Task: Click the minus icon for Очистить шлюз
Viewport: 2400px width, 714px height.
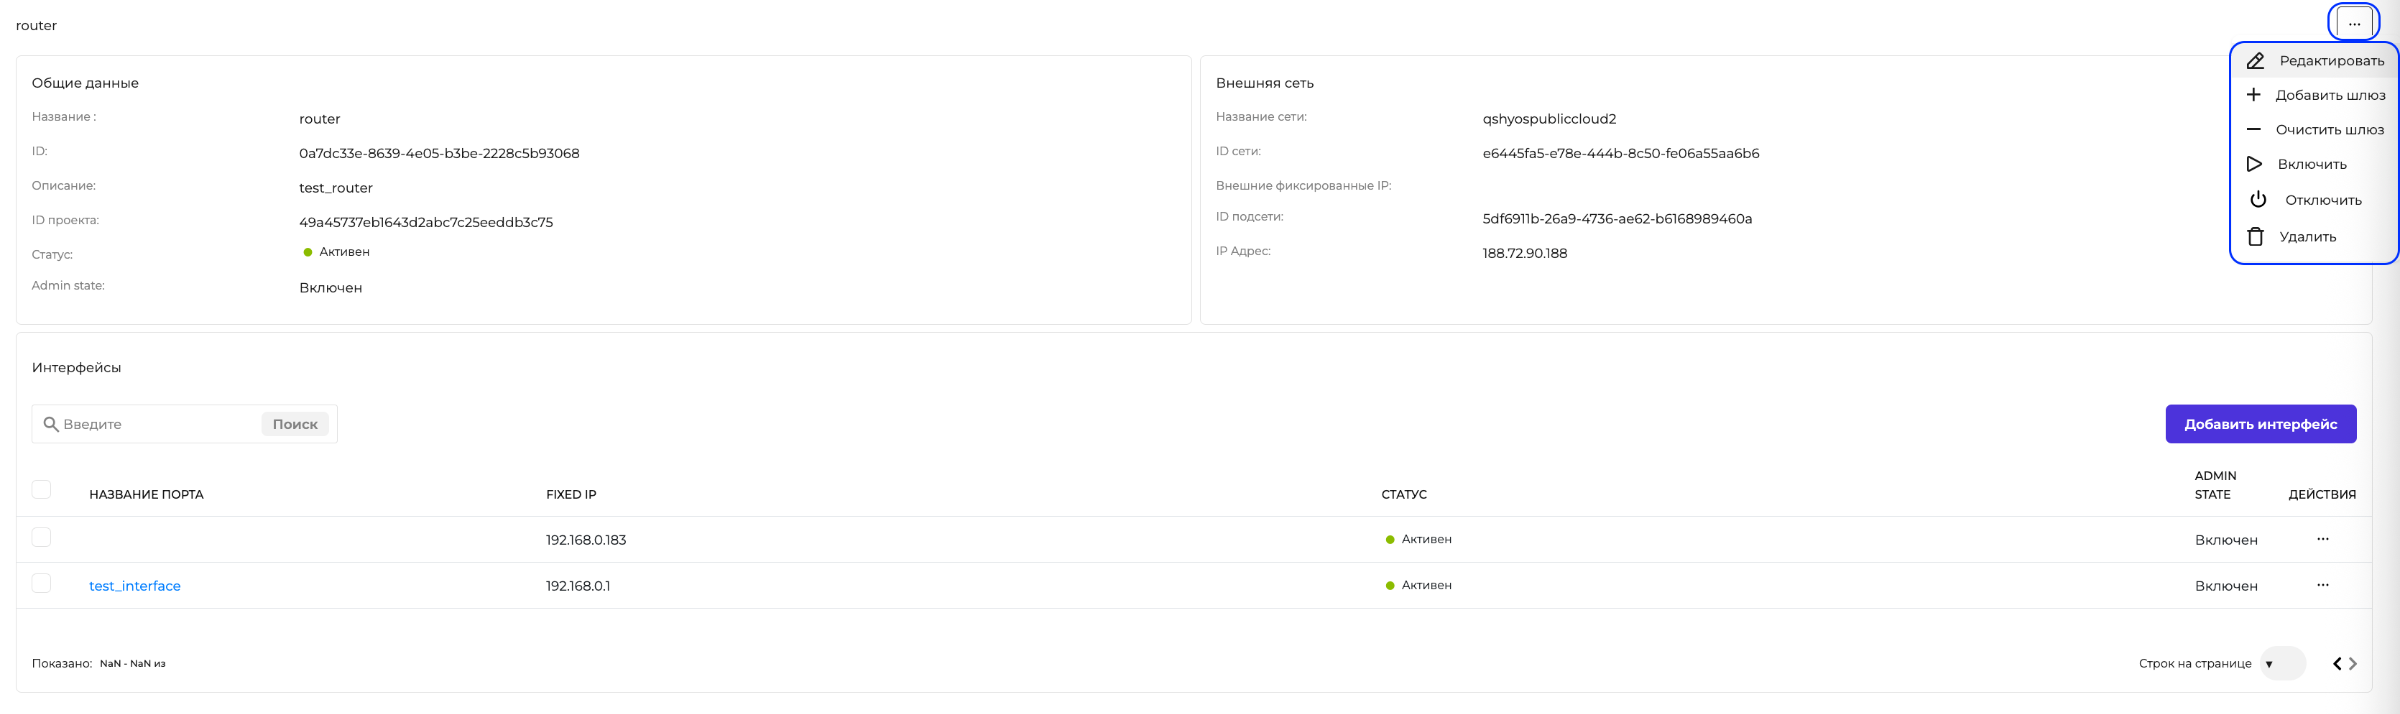Action: point(2253,129)
